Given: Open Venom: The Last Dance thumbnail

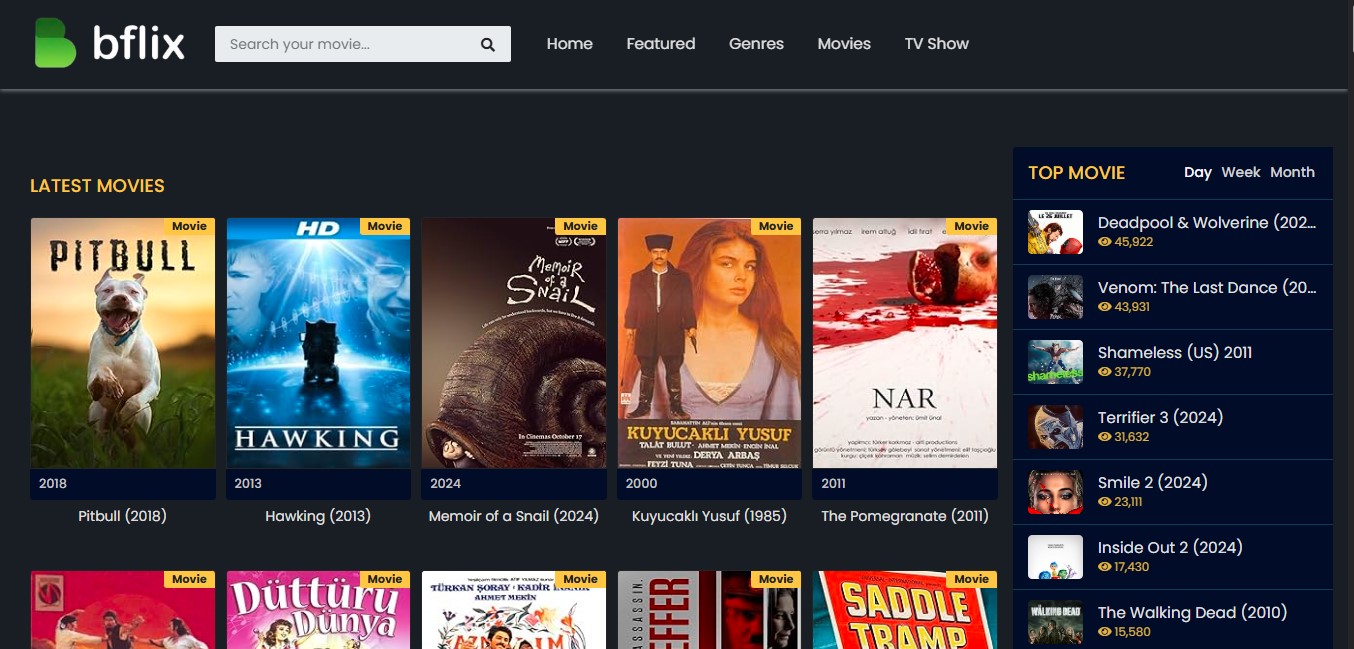Looking at the screenshot, I should click(x=1055, y=297).
